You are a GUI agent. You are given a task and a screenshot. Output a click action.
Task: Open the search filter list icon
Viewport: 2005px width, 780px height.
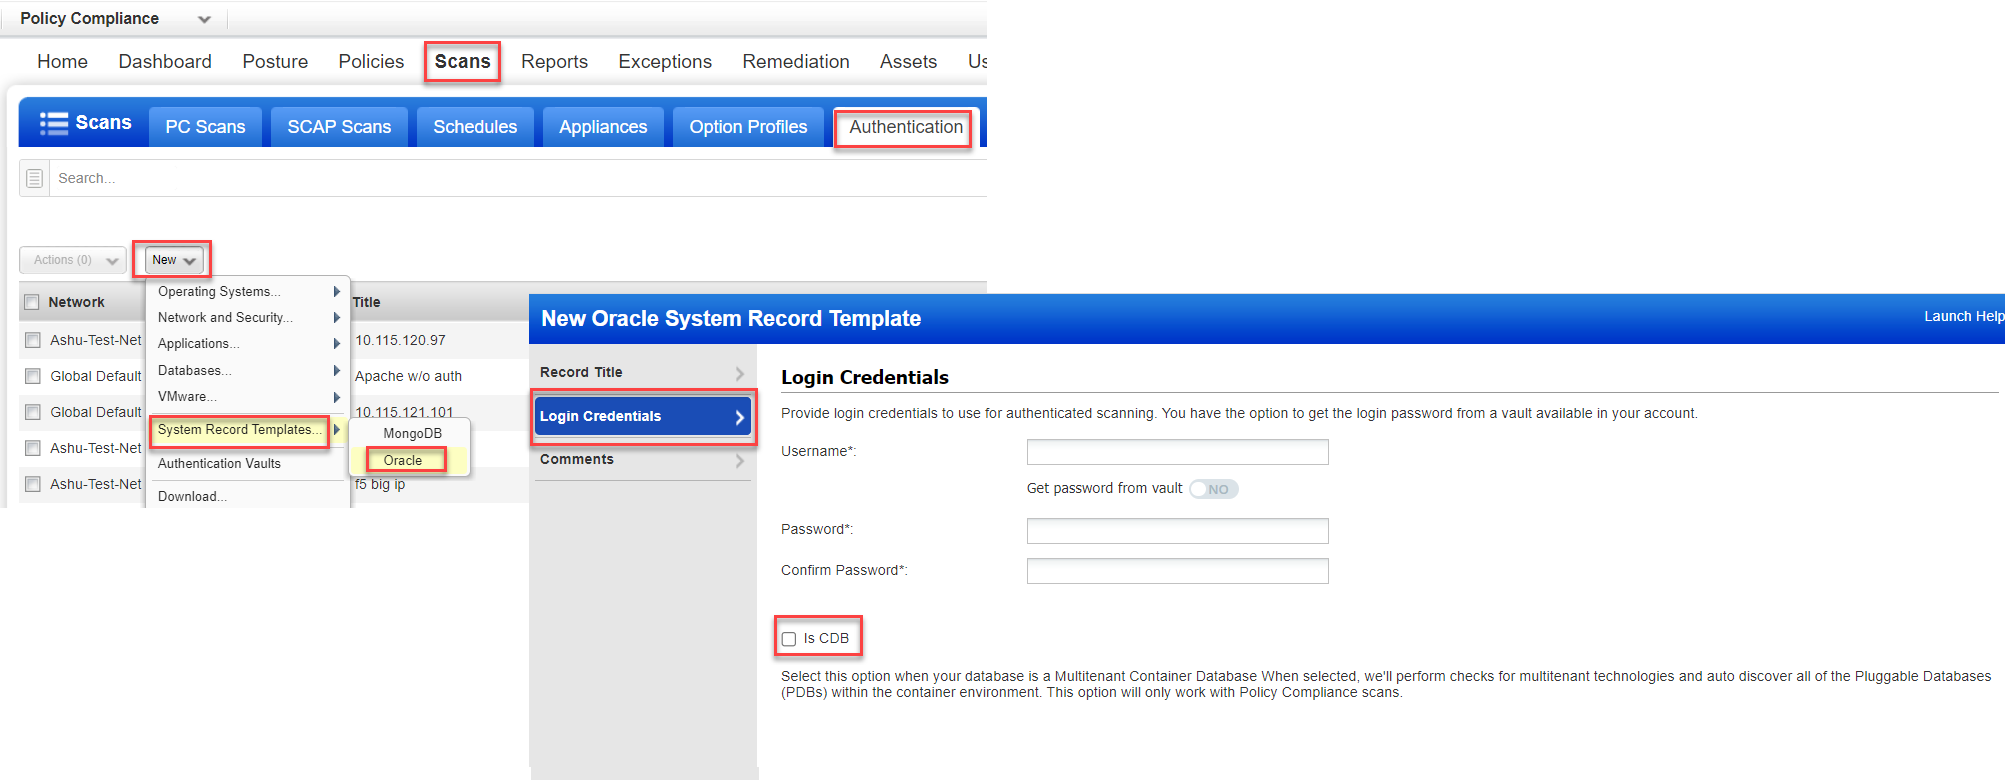pyautogui.click(x=34, y=178)
